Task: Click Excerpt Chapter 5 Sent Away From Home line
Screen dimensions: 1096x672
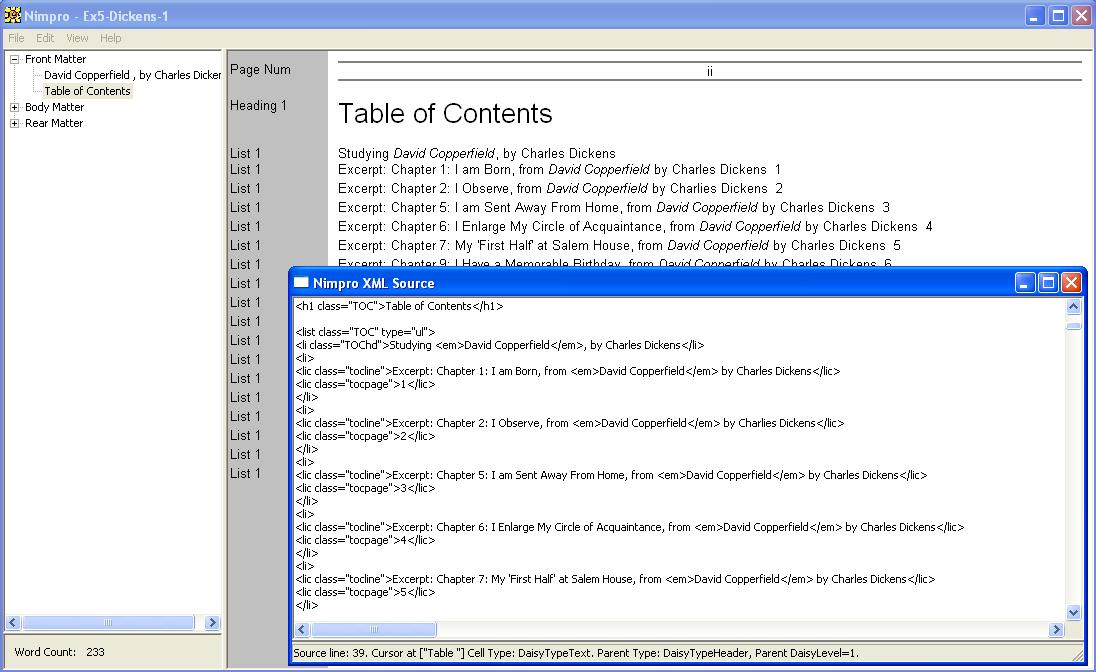Action: (x=614, y=207)
